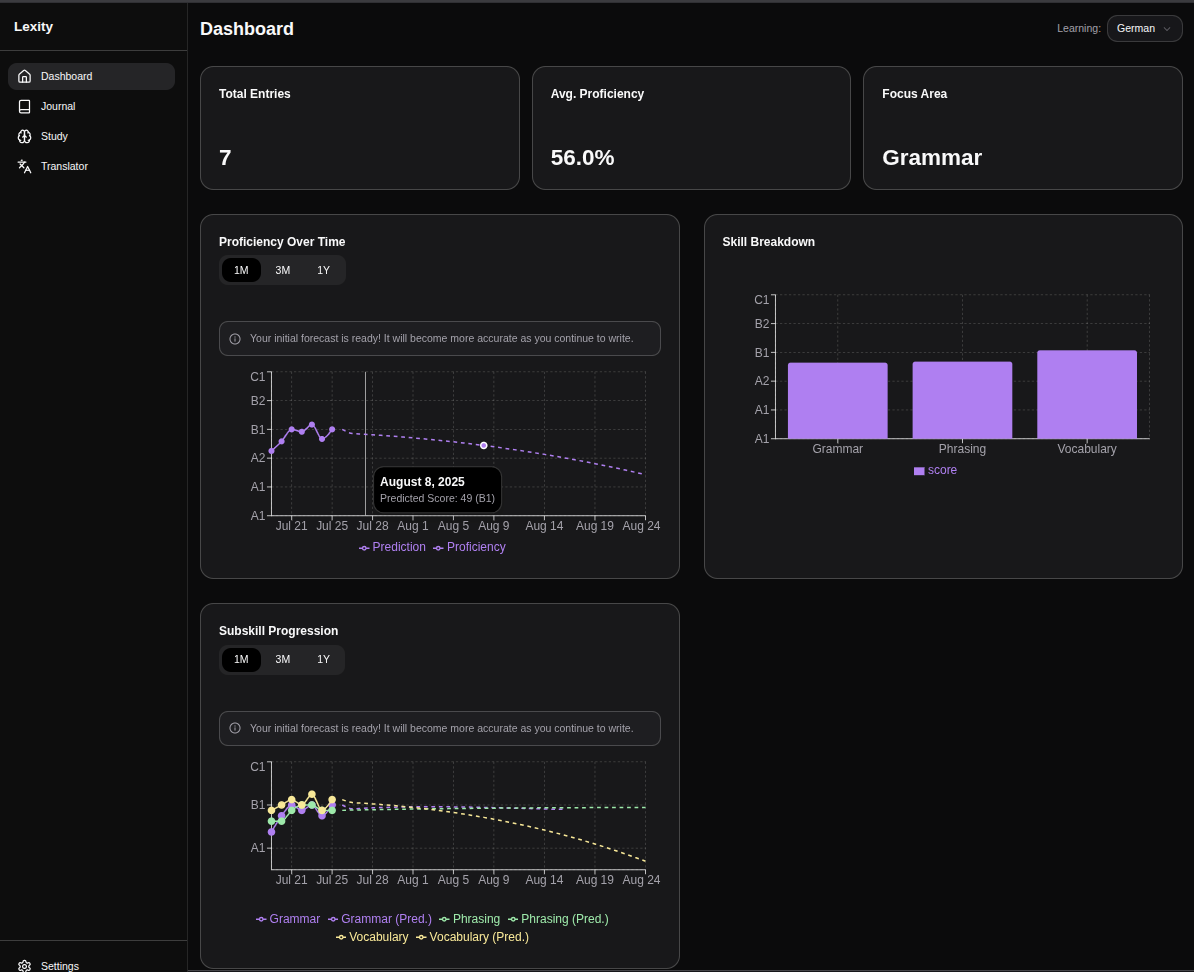The width and height of the screenshot is (1194, 972).
Task: Click info icon in Subskill forecast notice
Action: [x=235, y=729]
